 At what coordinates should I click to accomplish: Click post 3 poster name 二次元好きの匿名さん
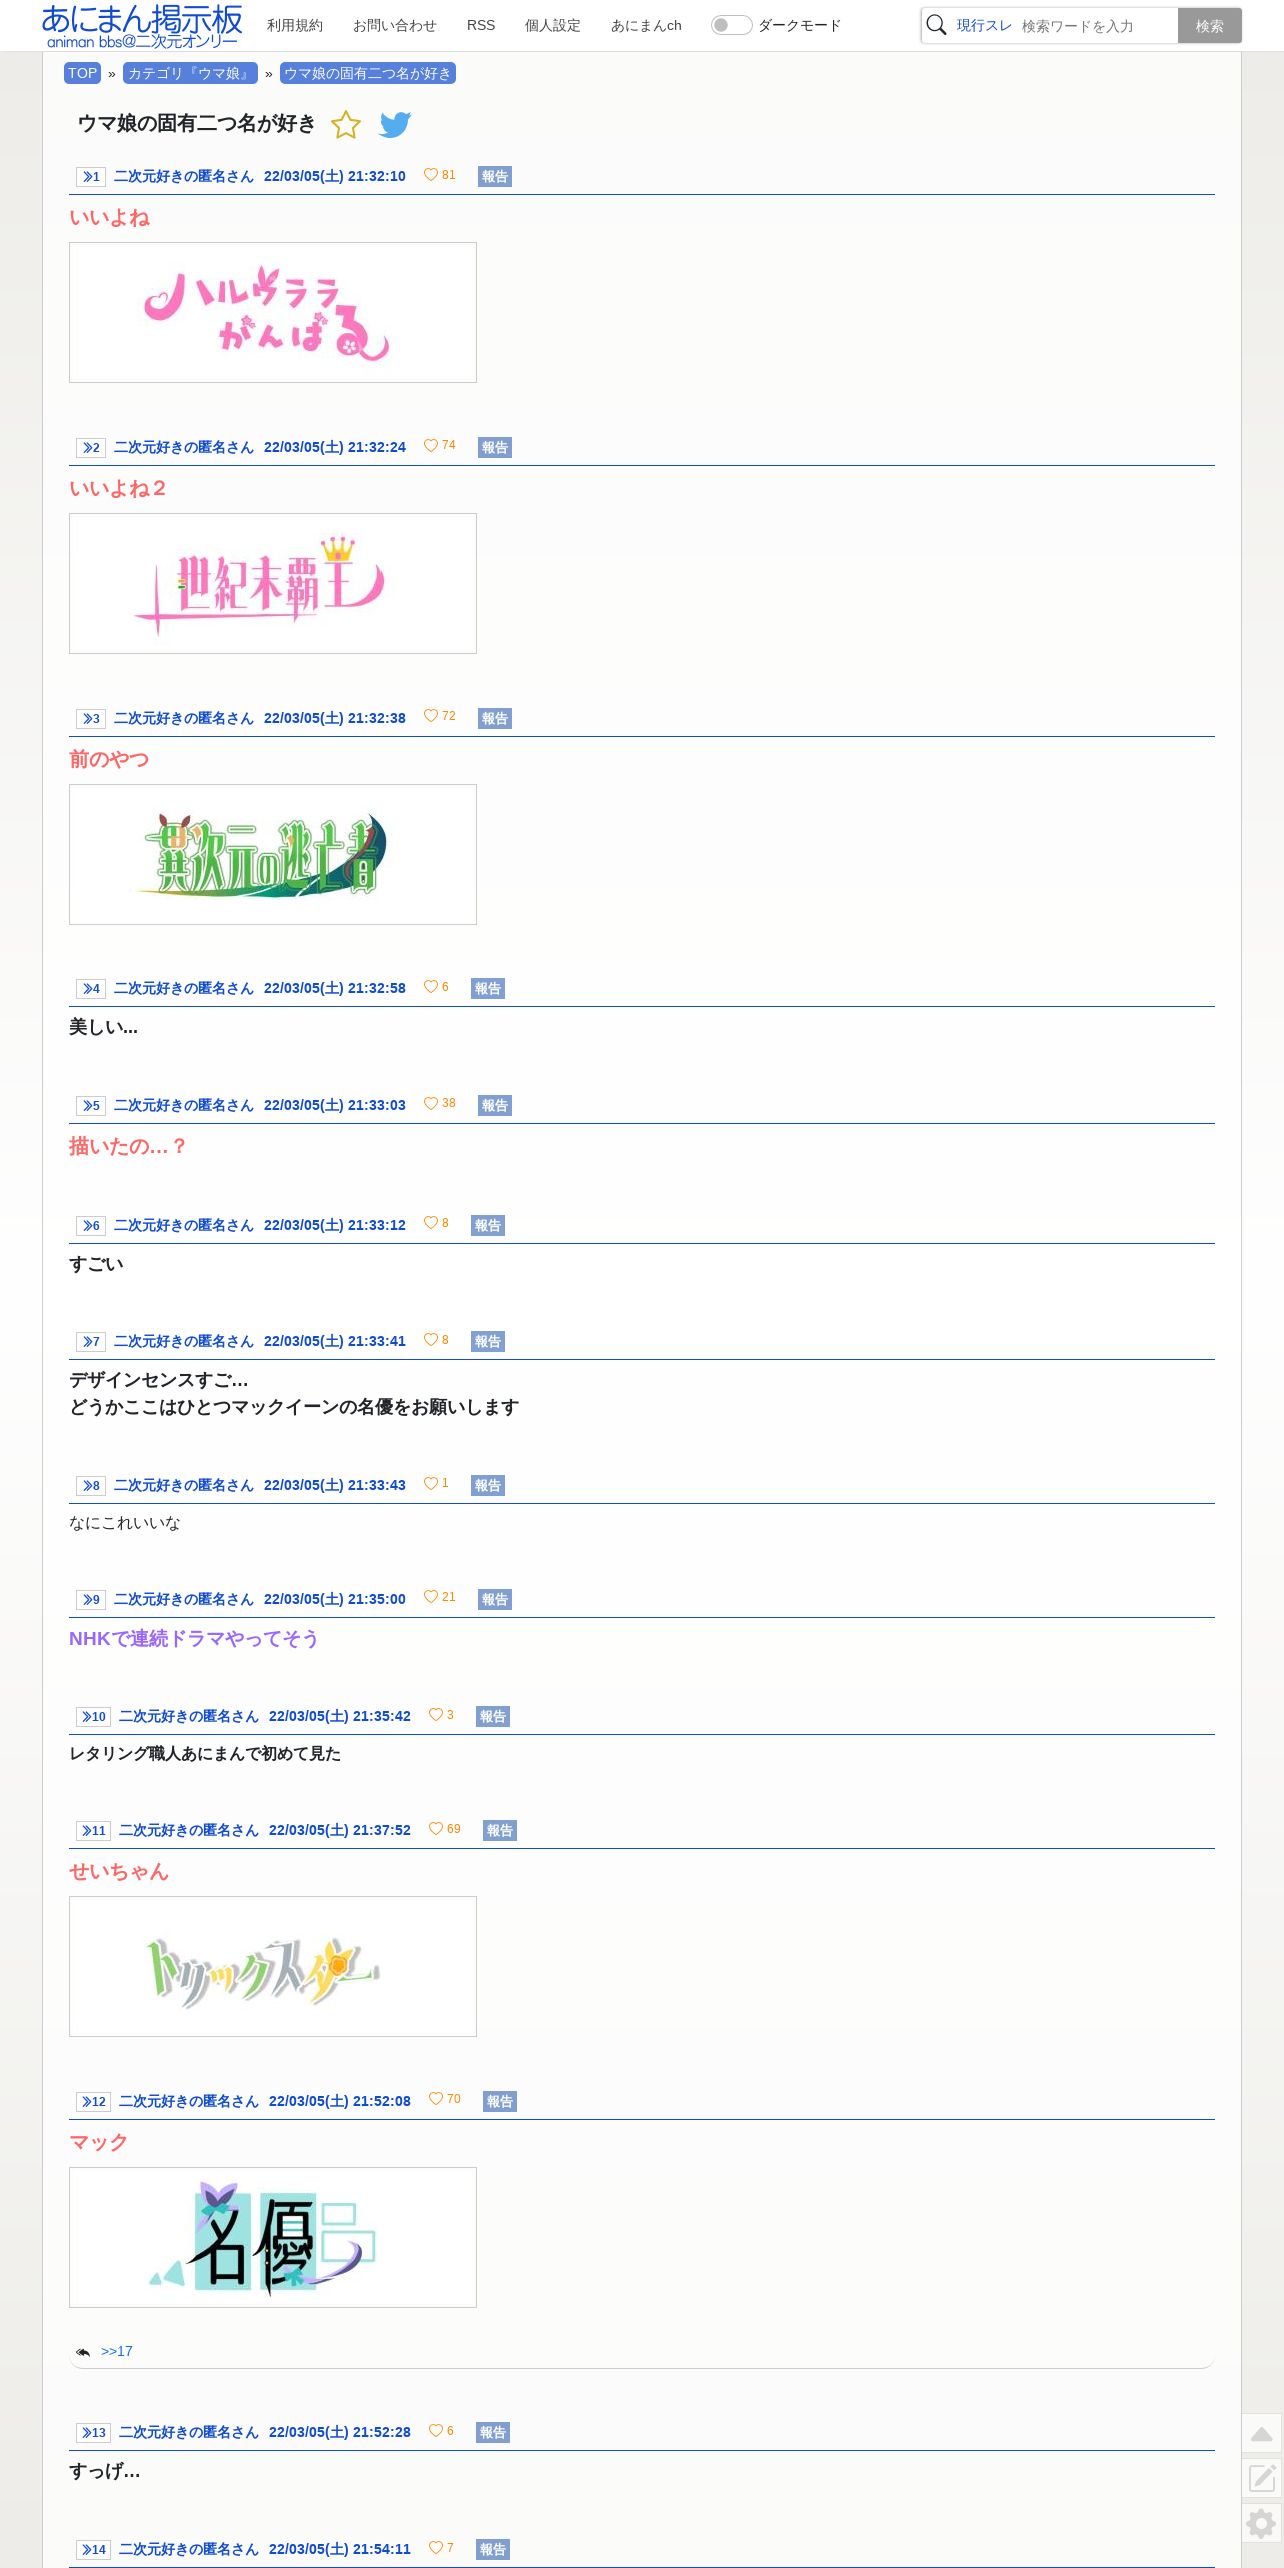184,718
